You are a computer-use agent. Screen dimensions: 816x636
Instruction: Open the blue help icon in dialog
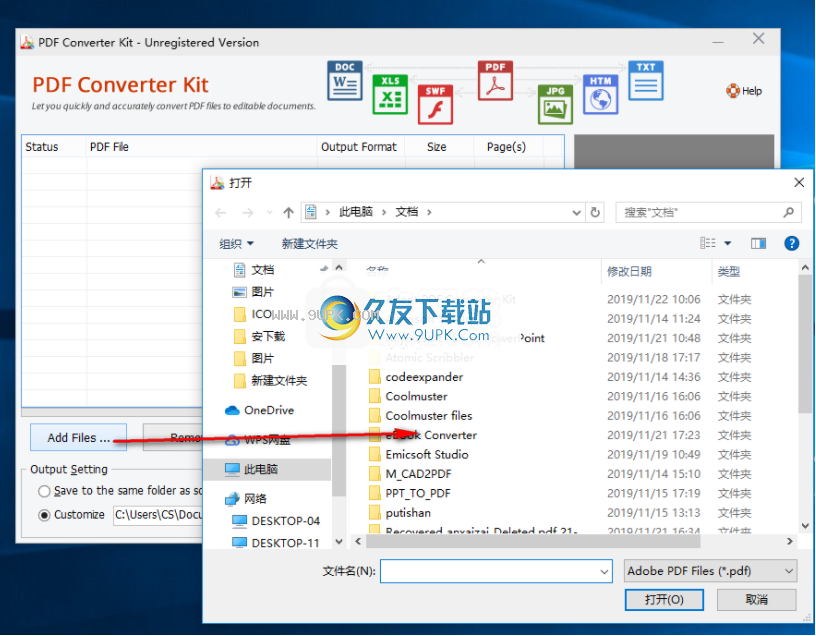[792, 243]
